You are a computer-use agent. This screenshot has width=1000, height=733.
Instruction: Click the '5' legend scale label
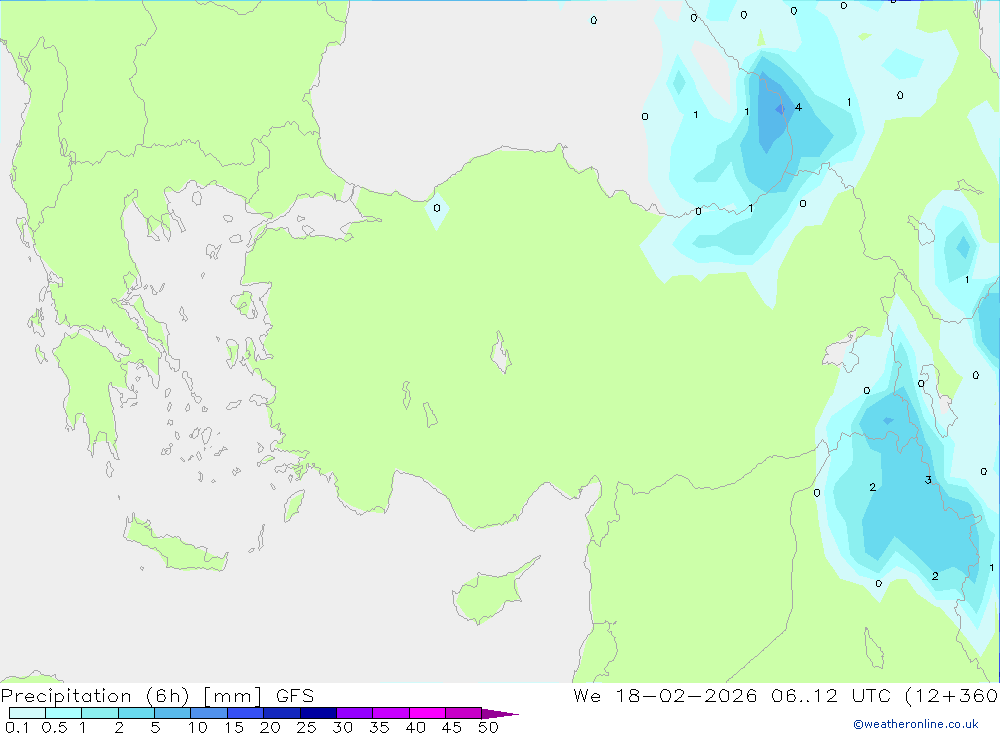point(155,727)
